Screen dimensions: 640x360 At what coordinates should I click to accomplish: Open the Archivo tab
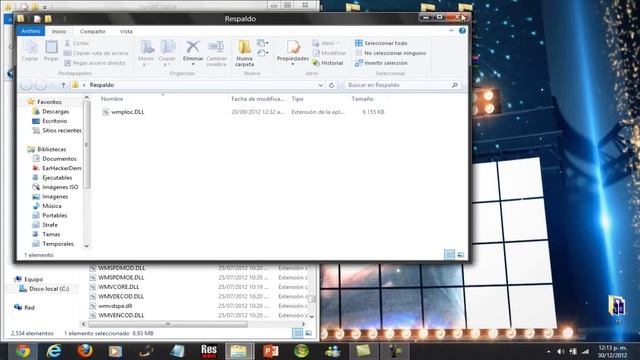pos(31,31)
